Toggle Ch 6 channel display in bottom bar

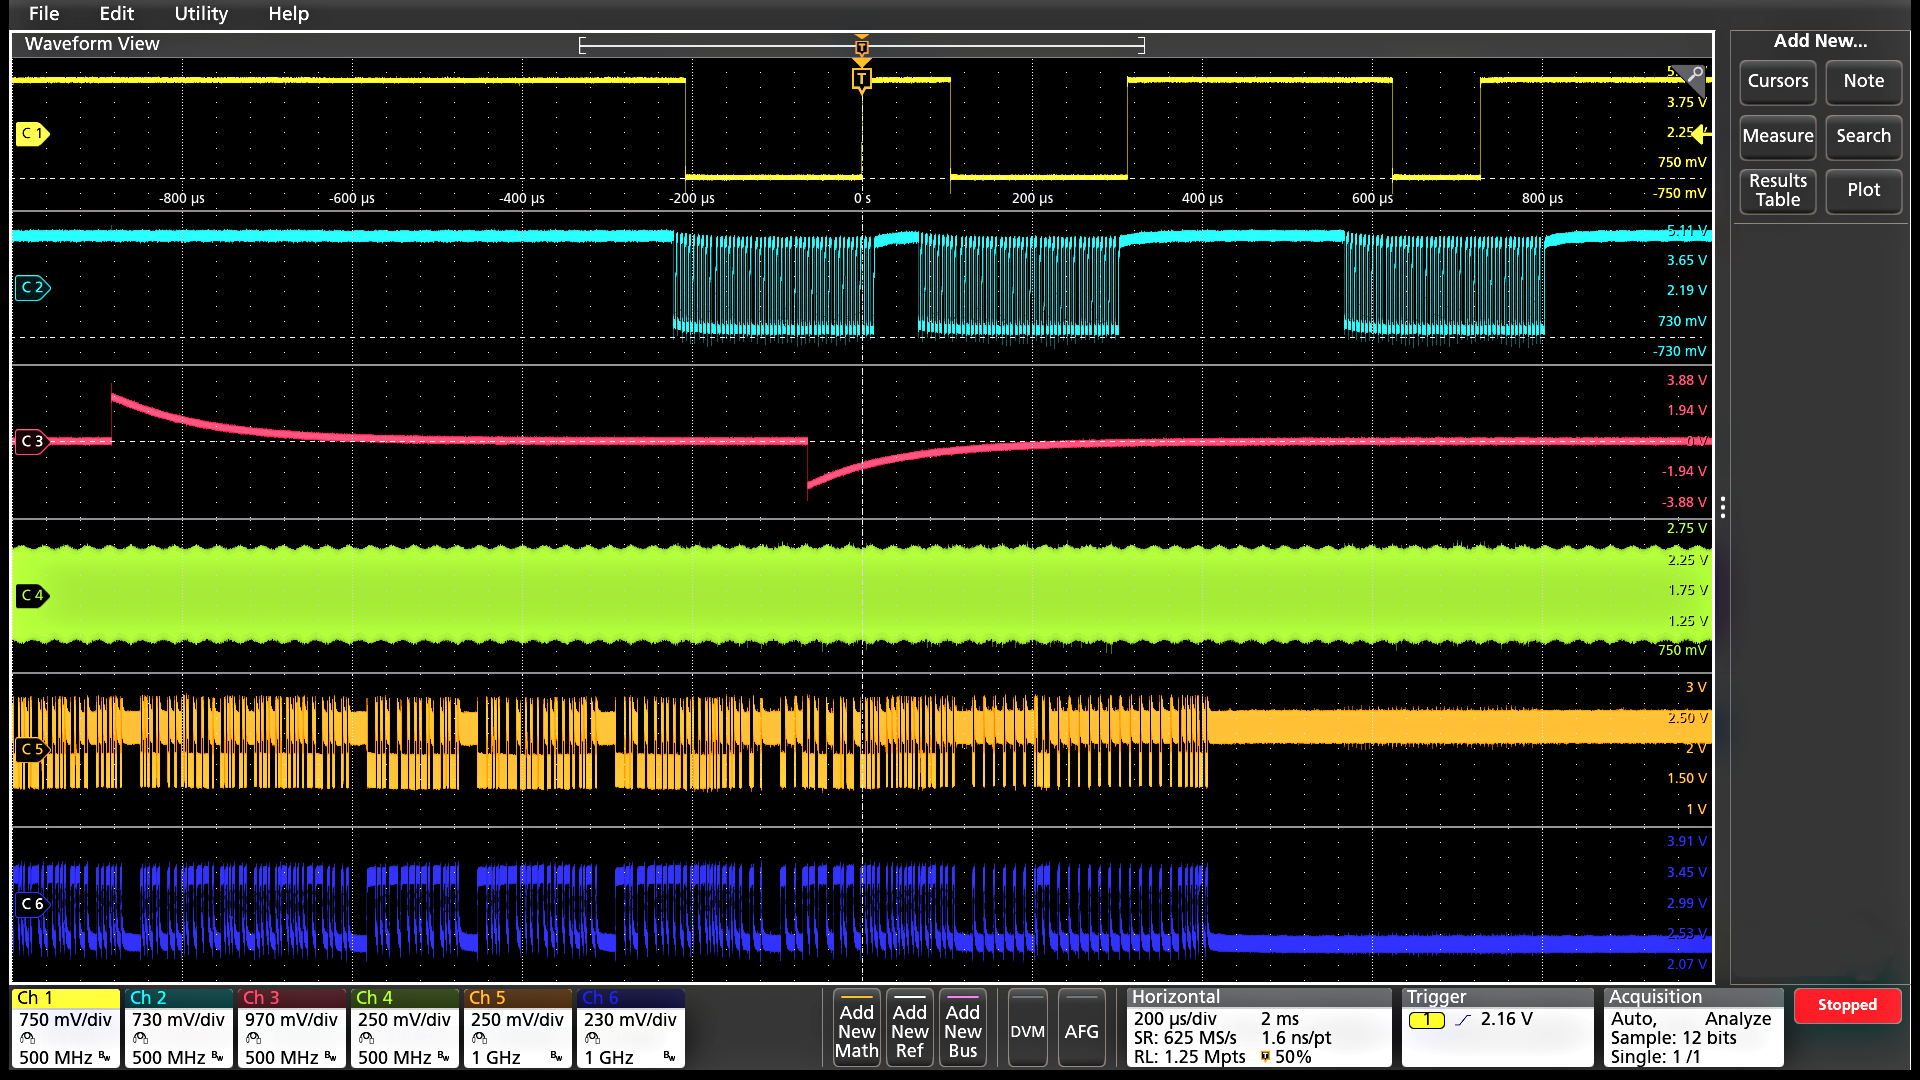tap(629, 1027)
